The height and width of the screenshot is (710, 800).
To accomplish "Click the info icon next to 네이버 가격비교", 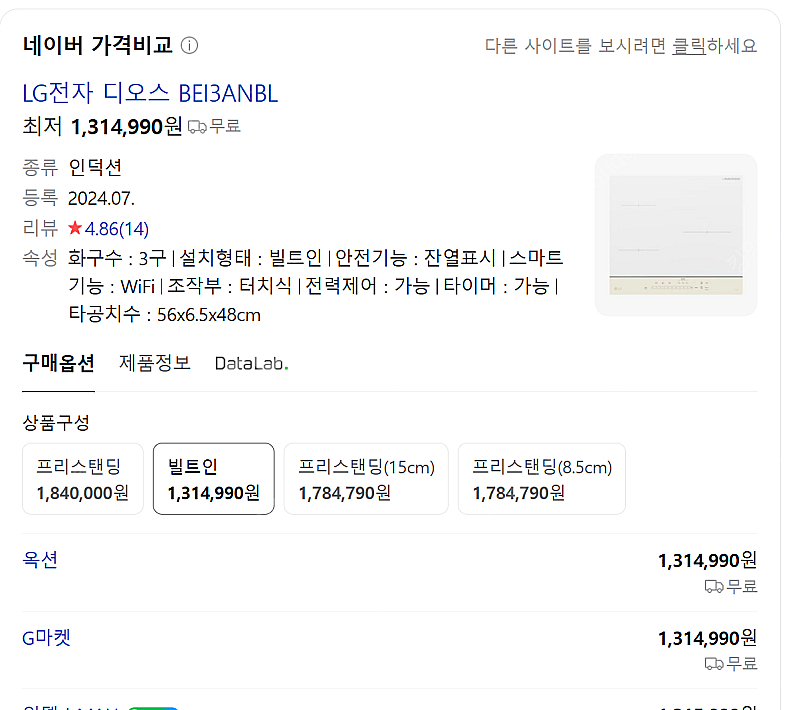I will [x=189, y=45].
